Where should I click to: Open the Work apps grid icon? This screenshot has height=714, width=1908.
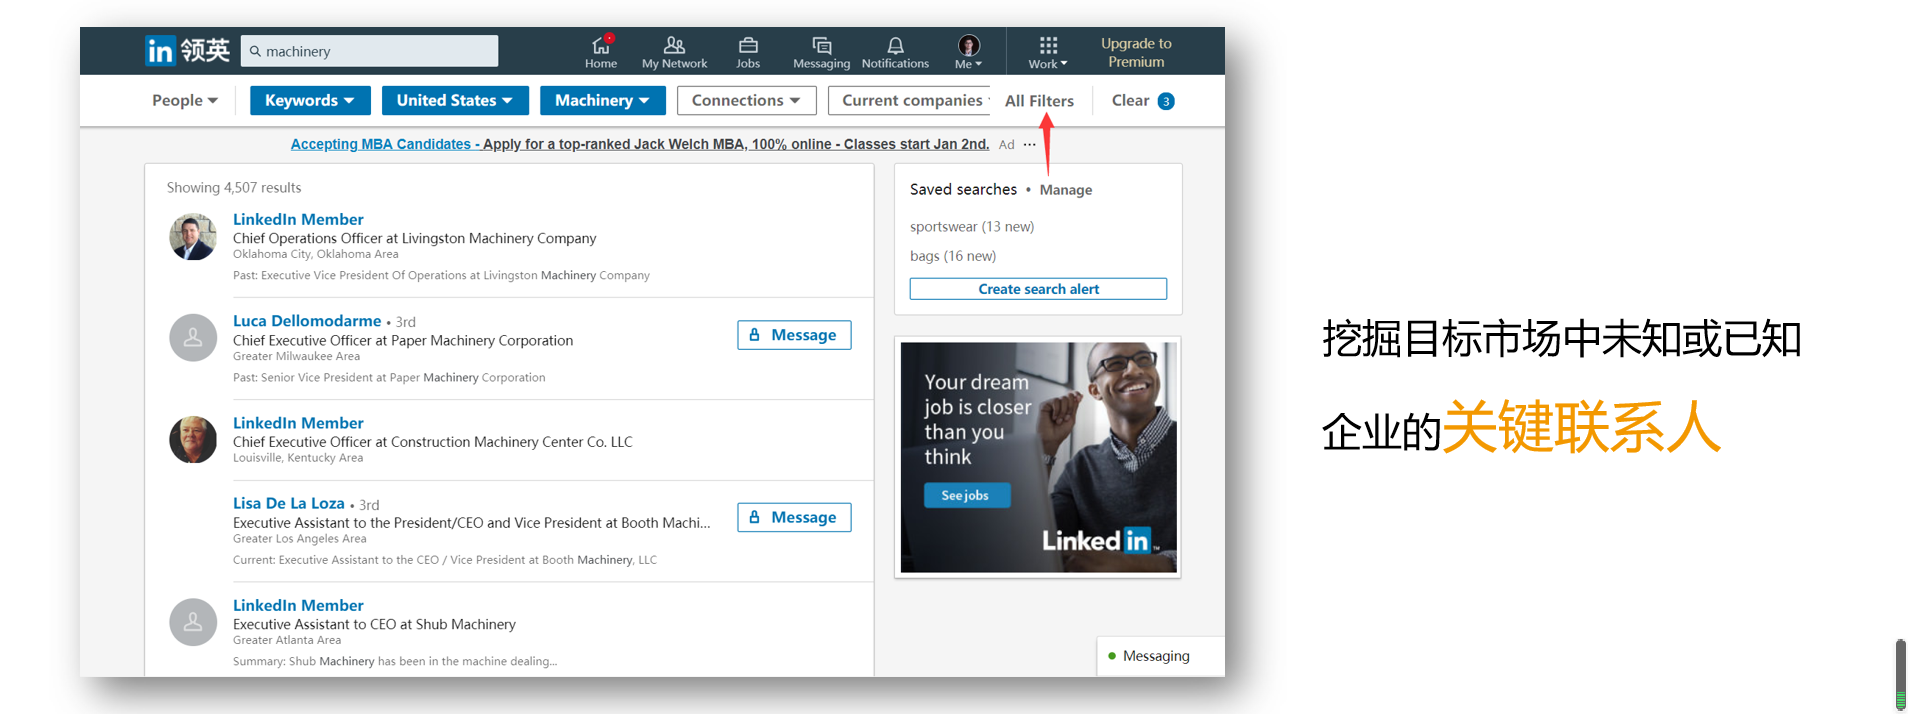click(1047, 46)
